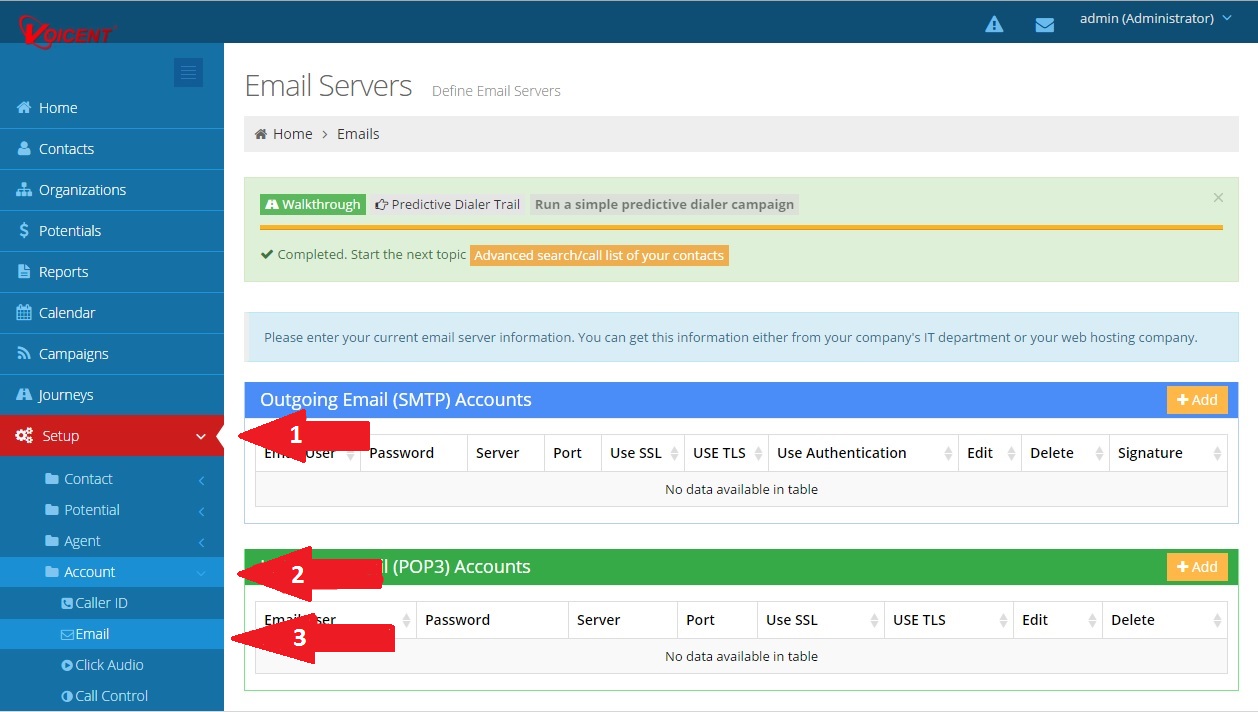This screenshot has width=1258, height=712.
Task: Select Contacts in the sidebar
Action: tap(67, 148)
